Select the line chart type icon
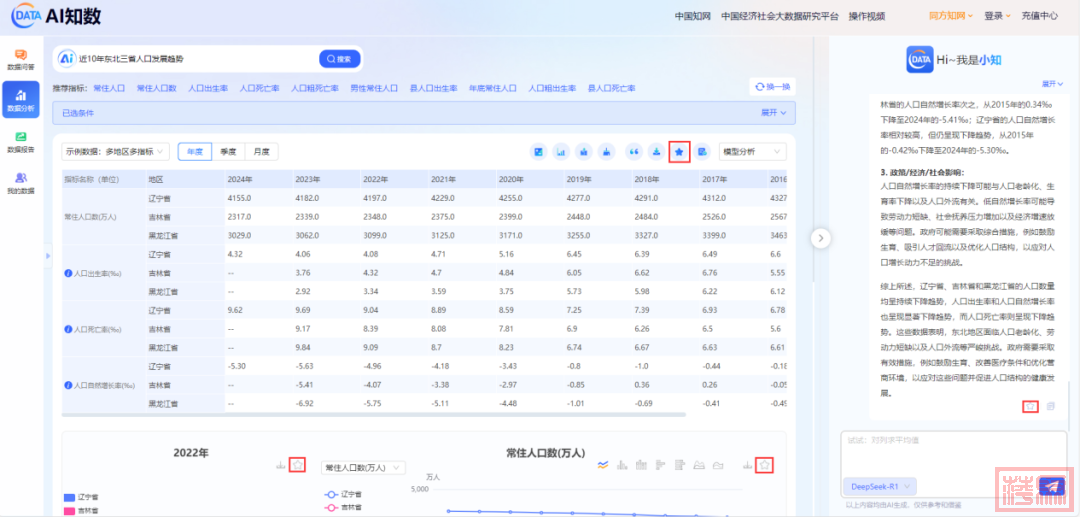The image size is (1080, 517). click(603, 465)
